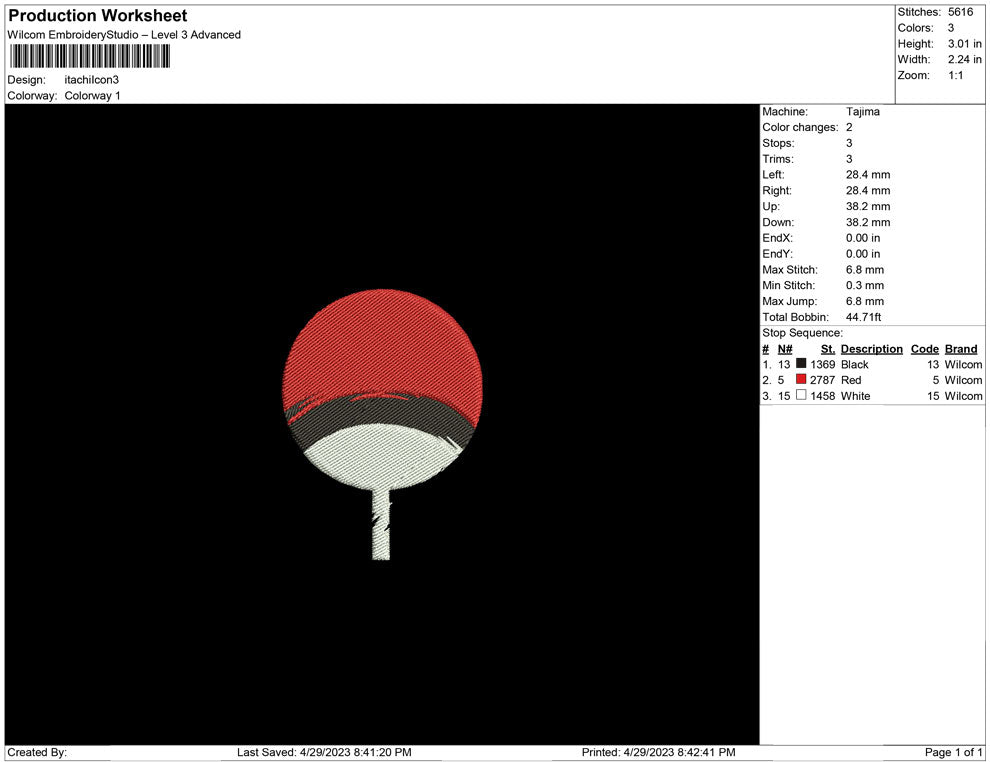Click the Up value '38.2 mm'
The width and height of the screenshot is (990, 762).
(868, 206)
